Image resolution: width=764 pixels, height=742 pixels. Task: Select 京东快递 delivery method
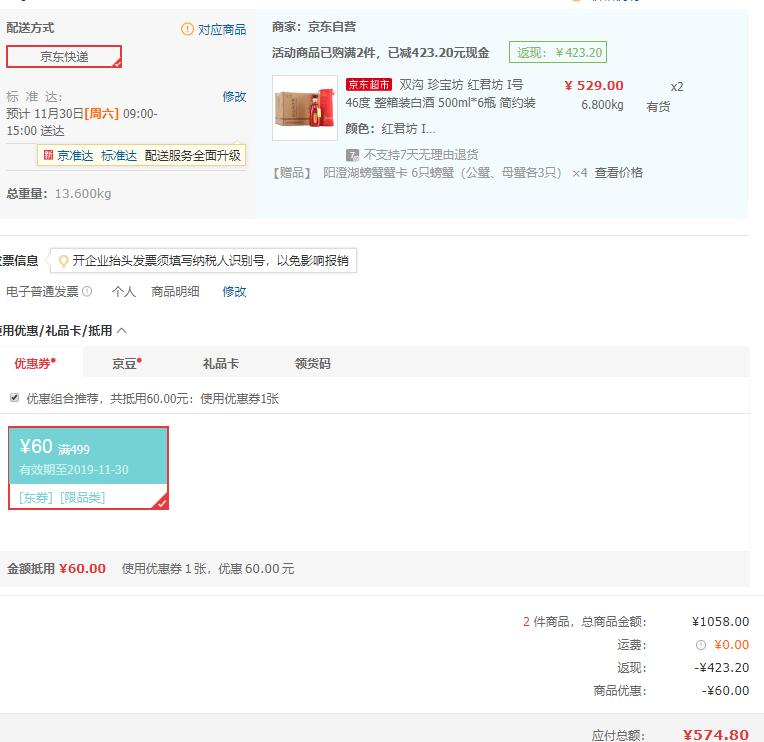coord(64,57)
